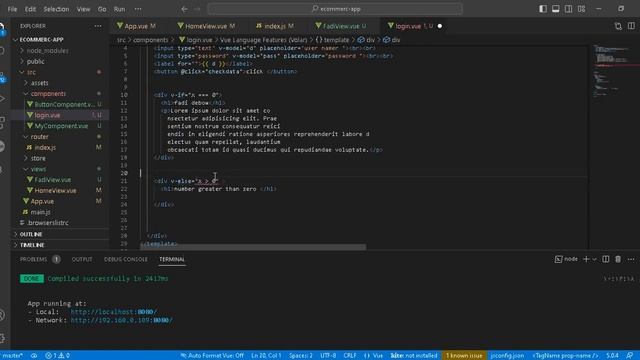Switch to HomeView.vue editor tab
This screenshot has height=360, width=640.
tap(206, 26)
